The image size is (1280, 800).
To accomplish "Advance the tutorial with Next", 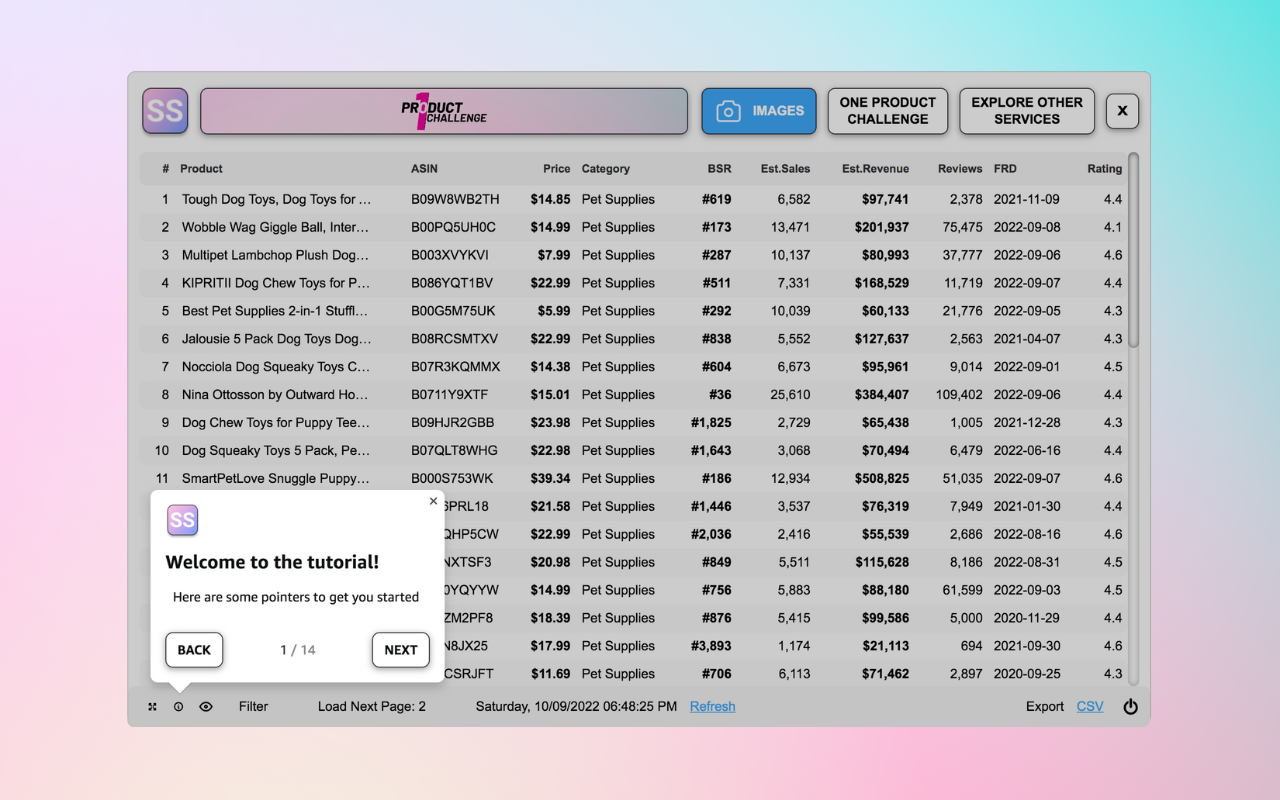I will click(401, 650).
